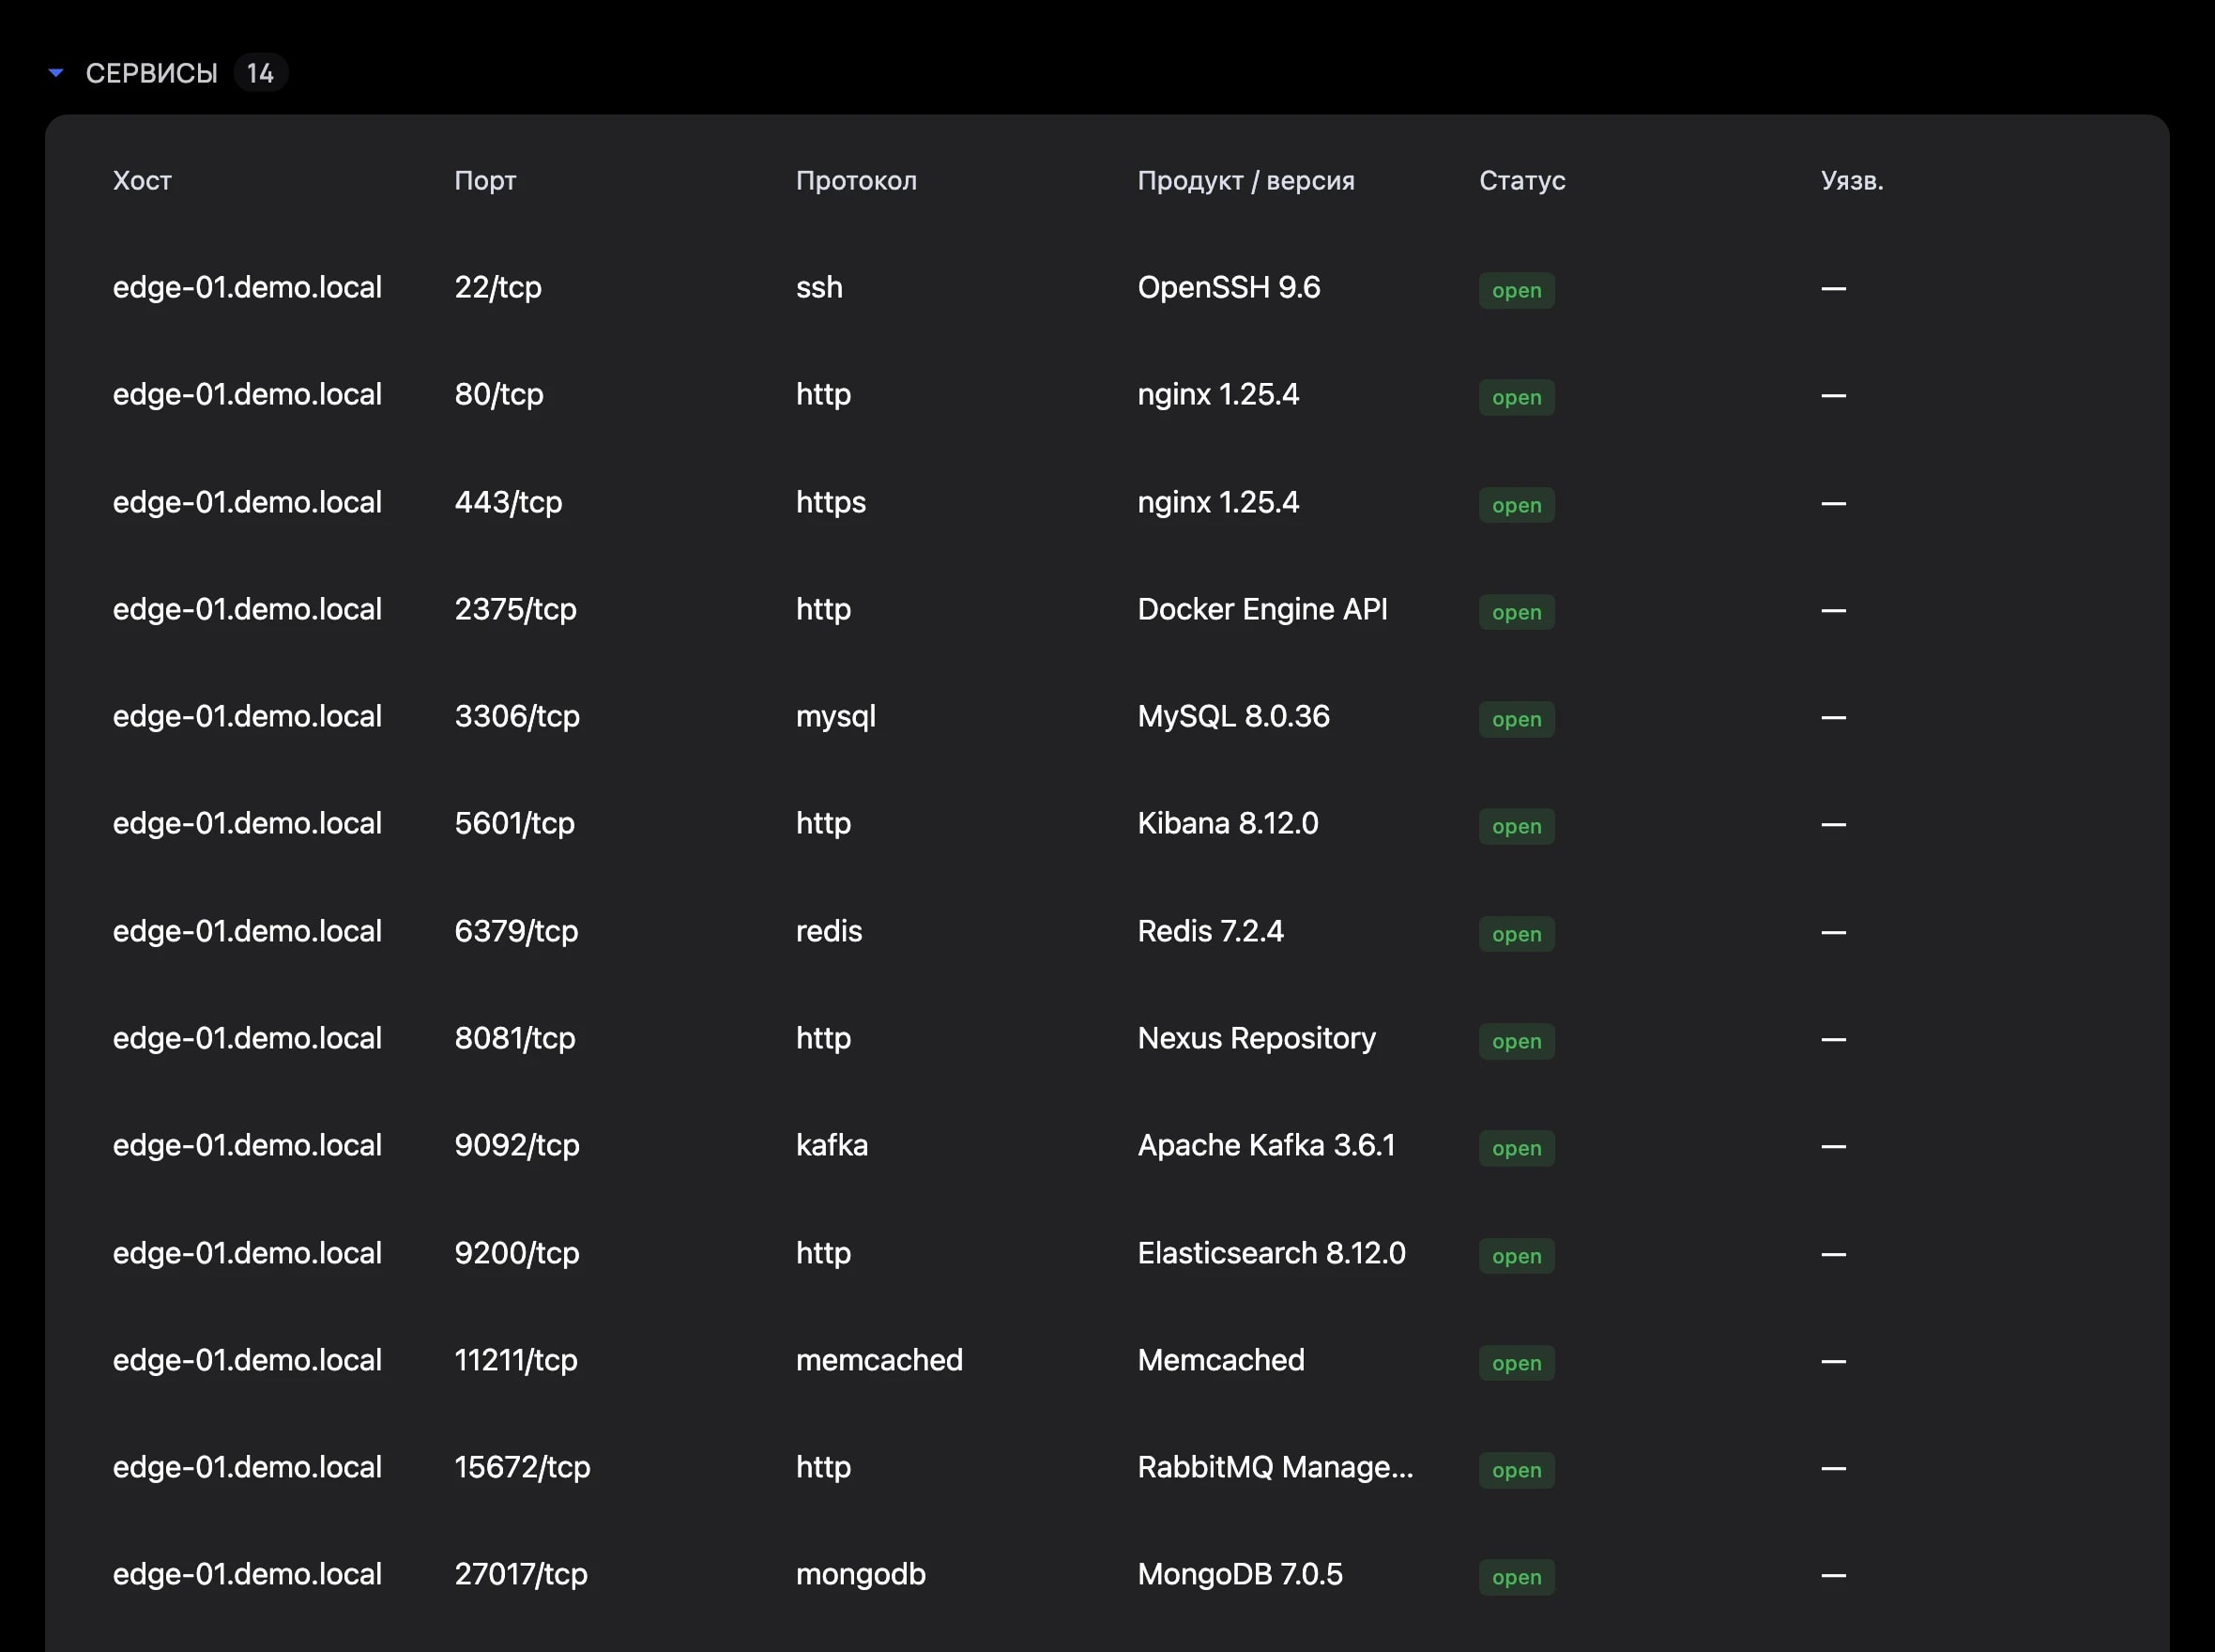This screenshot has height=1652, width=2215.
Task: Click the open badge in 3306/tcp row
Action: click(x=1516, y=719)
